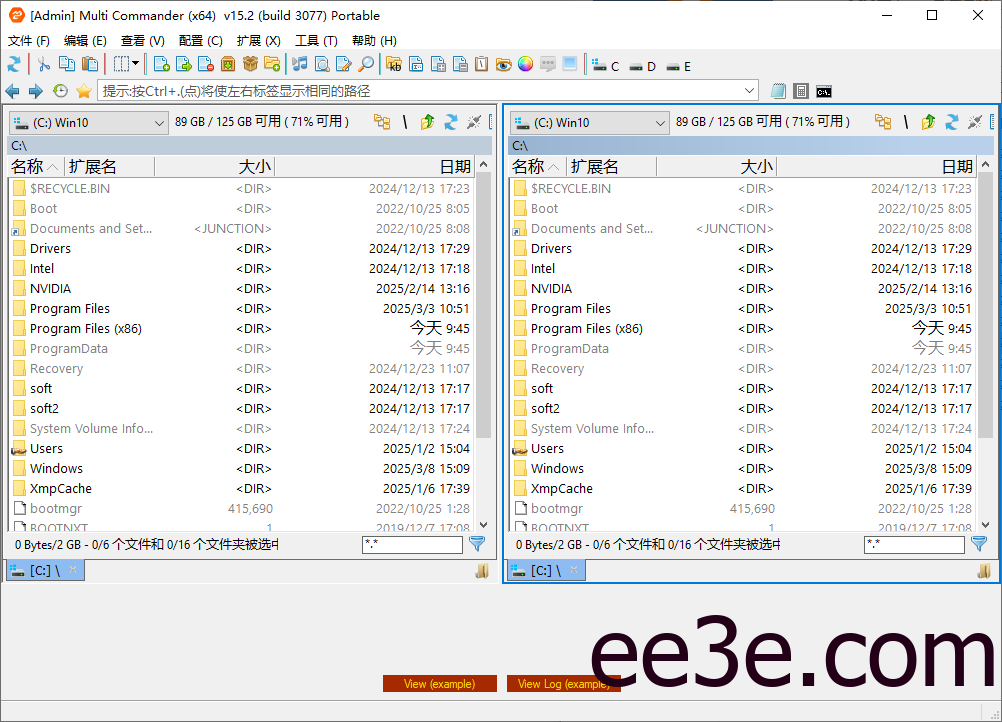
Task: Refresh with the blue arrows icon
Action: [16, 66]
